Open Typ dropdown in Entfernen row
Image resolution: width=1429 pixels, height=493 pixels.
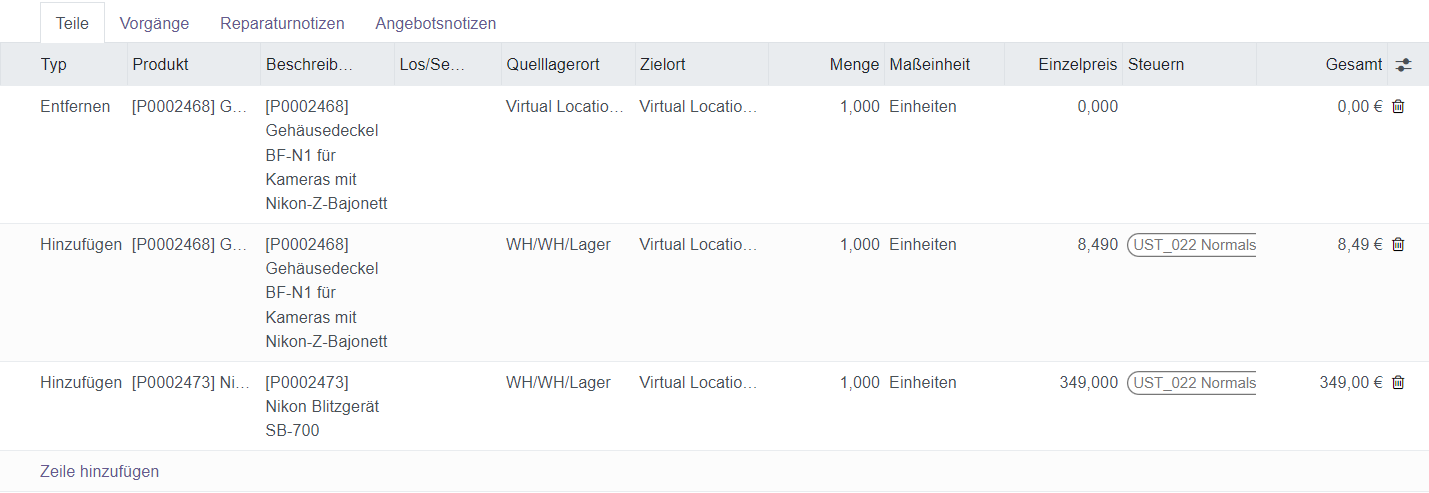coord(76,106)
